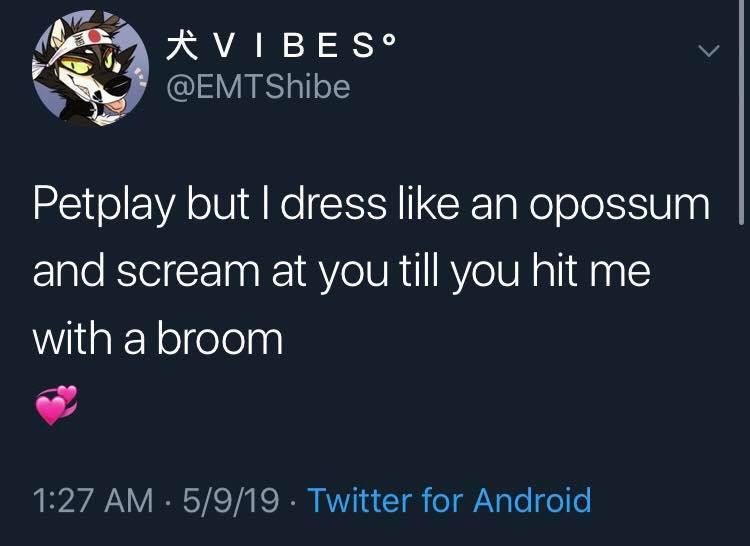750x546 pixels.
Task: Click the word "Petplay" in the tweet
Action: click(104, 206)
